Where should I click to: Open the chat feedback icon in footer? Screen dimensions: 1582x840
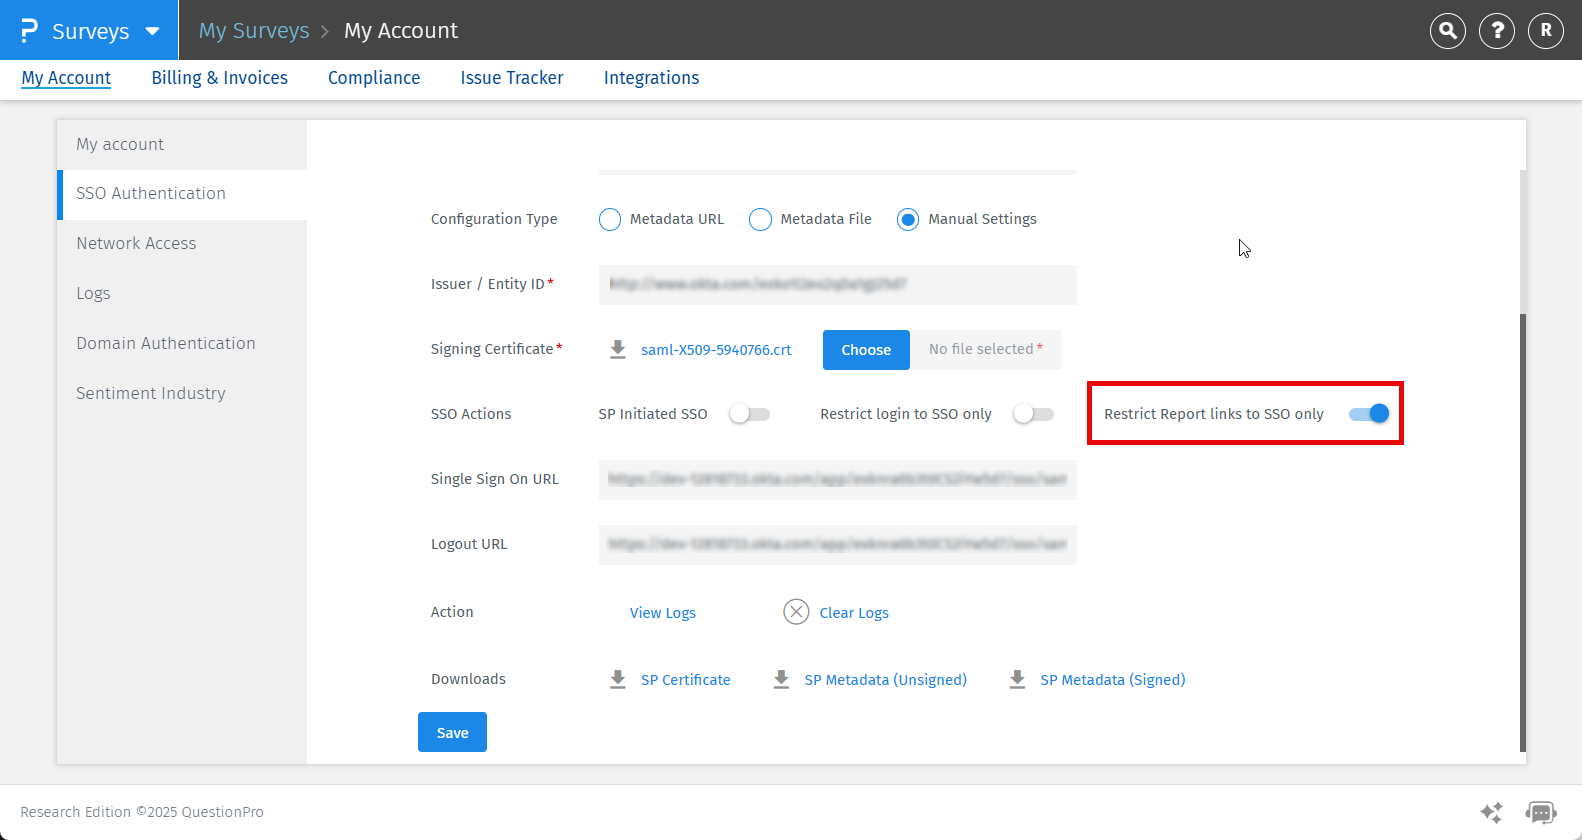1540,812
